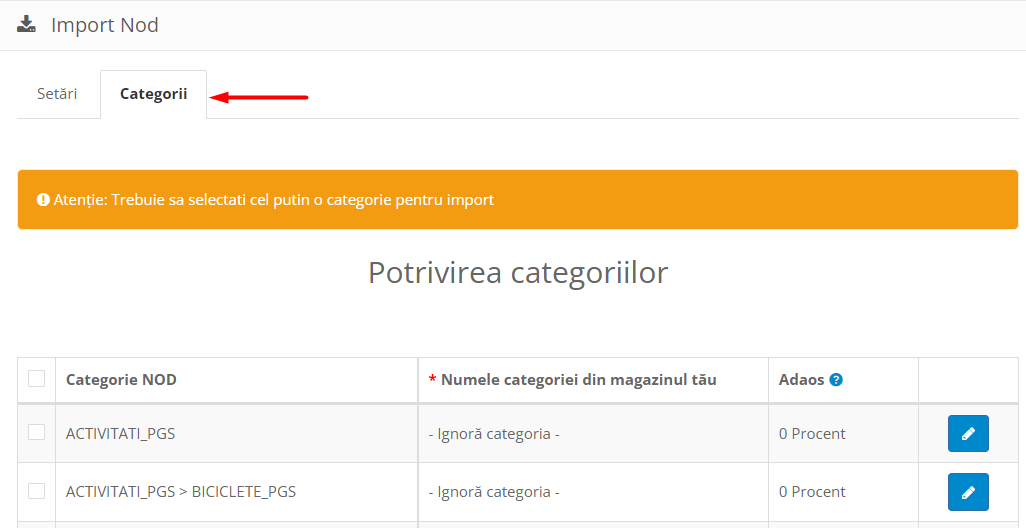Click the warning icon in the orange alert
This screenshot has width=1026, height=528.
coord(43,200)
